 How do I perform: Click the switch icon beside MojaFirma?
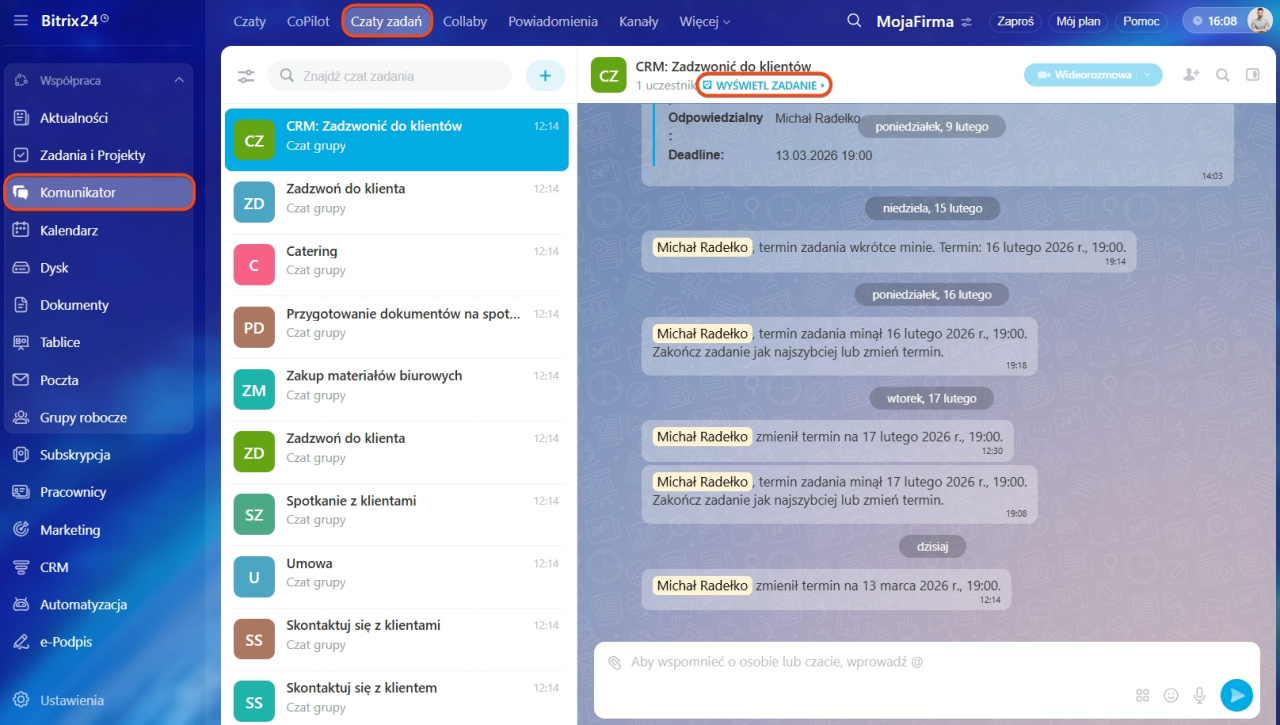[966, 22]
